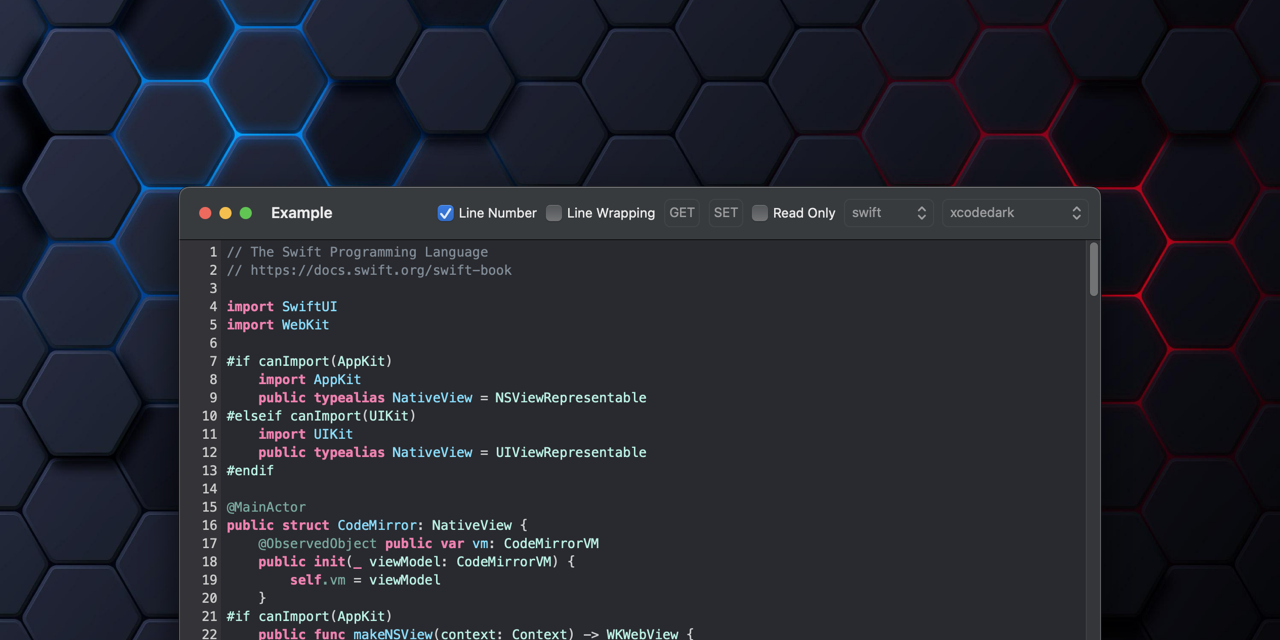This screenshot has height=640, width=1280.
Task: Enable Line Wrapping
Action: (554, 212)
